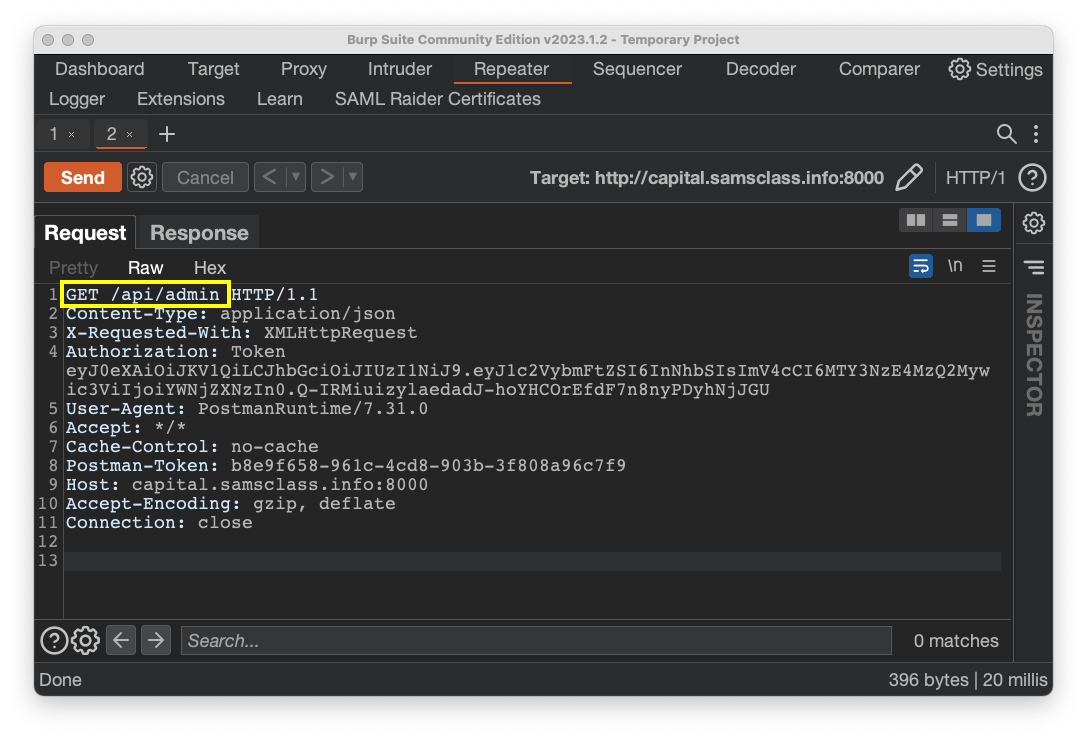The width and height of the screenshot is (1087, 738).
Task: Open help question mark beside HTTP/1
Action: [x=1032, y=177]
